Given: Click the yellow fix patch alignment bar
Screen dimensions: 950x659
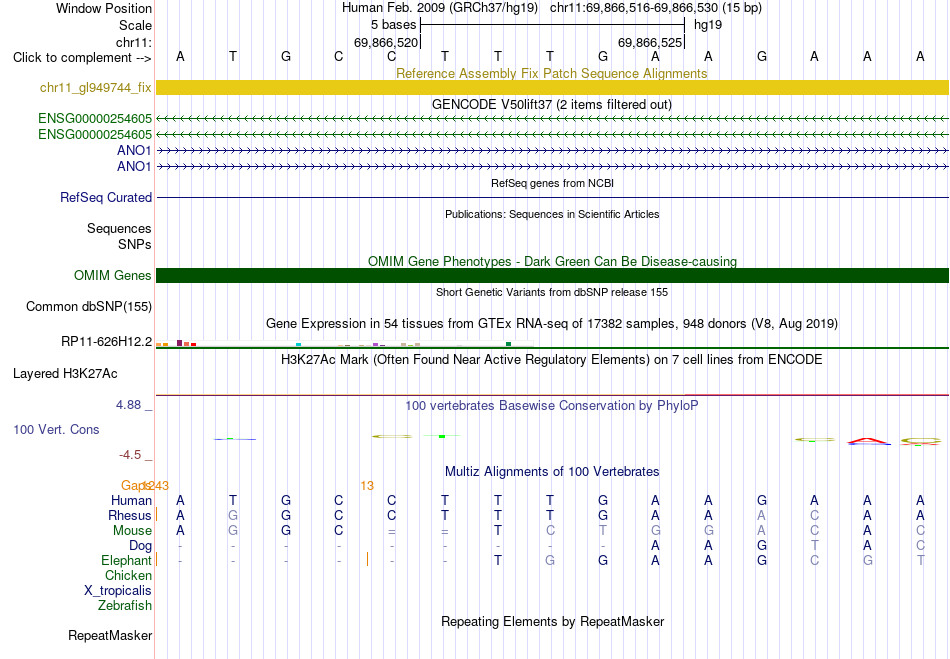Looking at the screenshot, I should point(552,87).
